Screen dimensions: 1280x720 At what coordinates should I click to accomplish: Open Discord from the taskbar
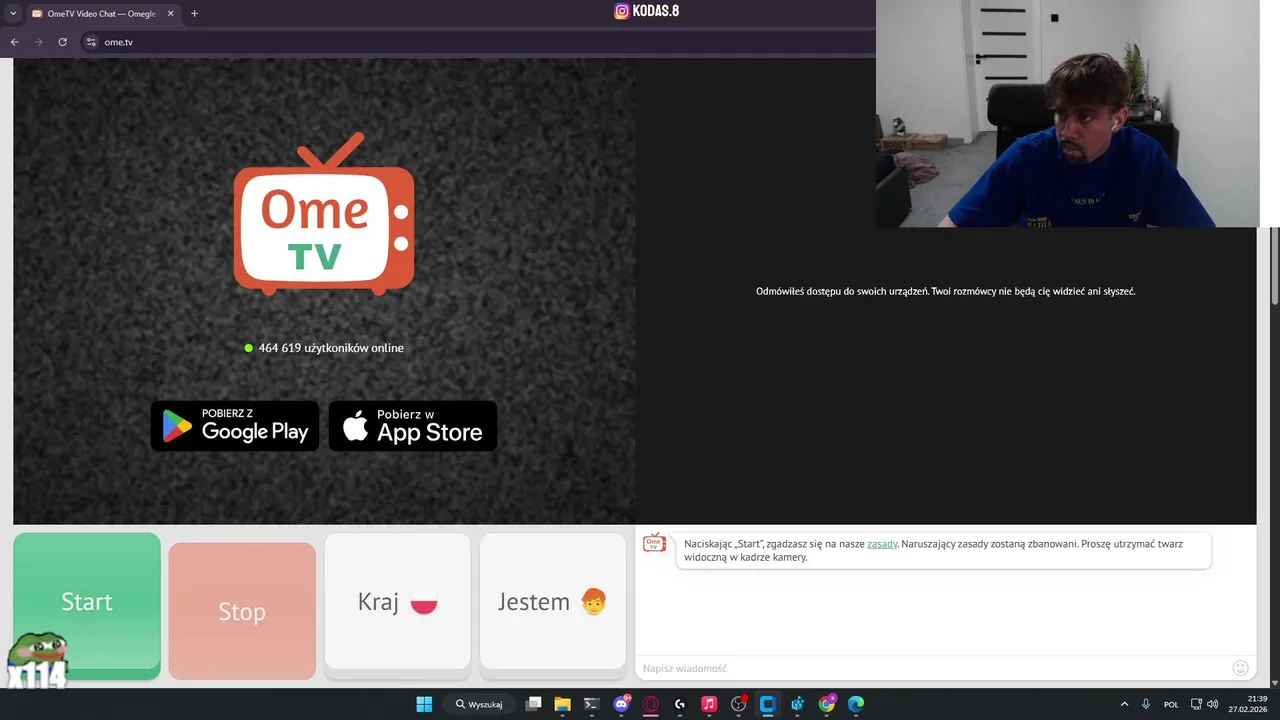(x=621, y=704)
